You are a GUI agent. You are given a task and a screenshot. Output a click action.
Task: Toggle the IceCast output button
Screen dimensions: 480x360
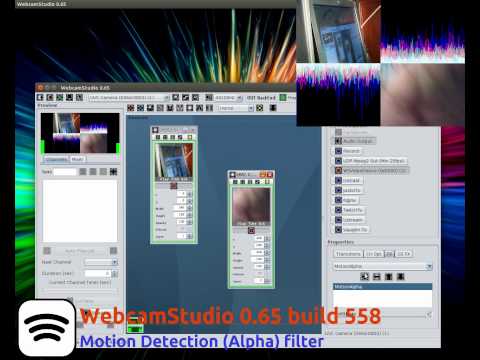point(348,181)
